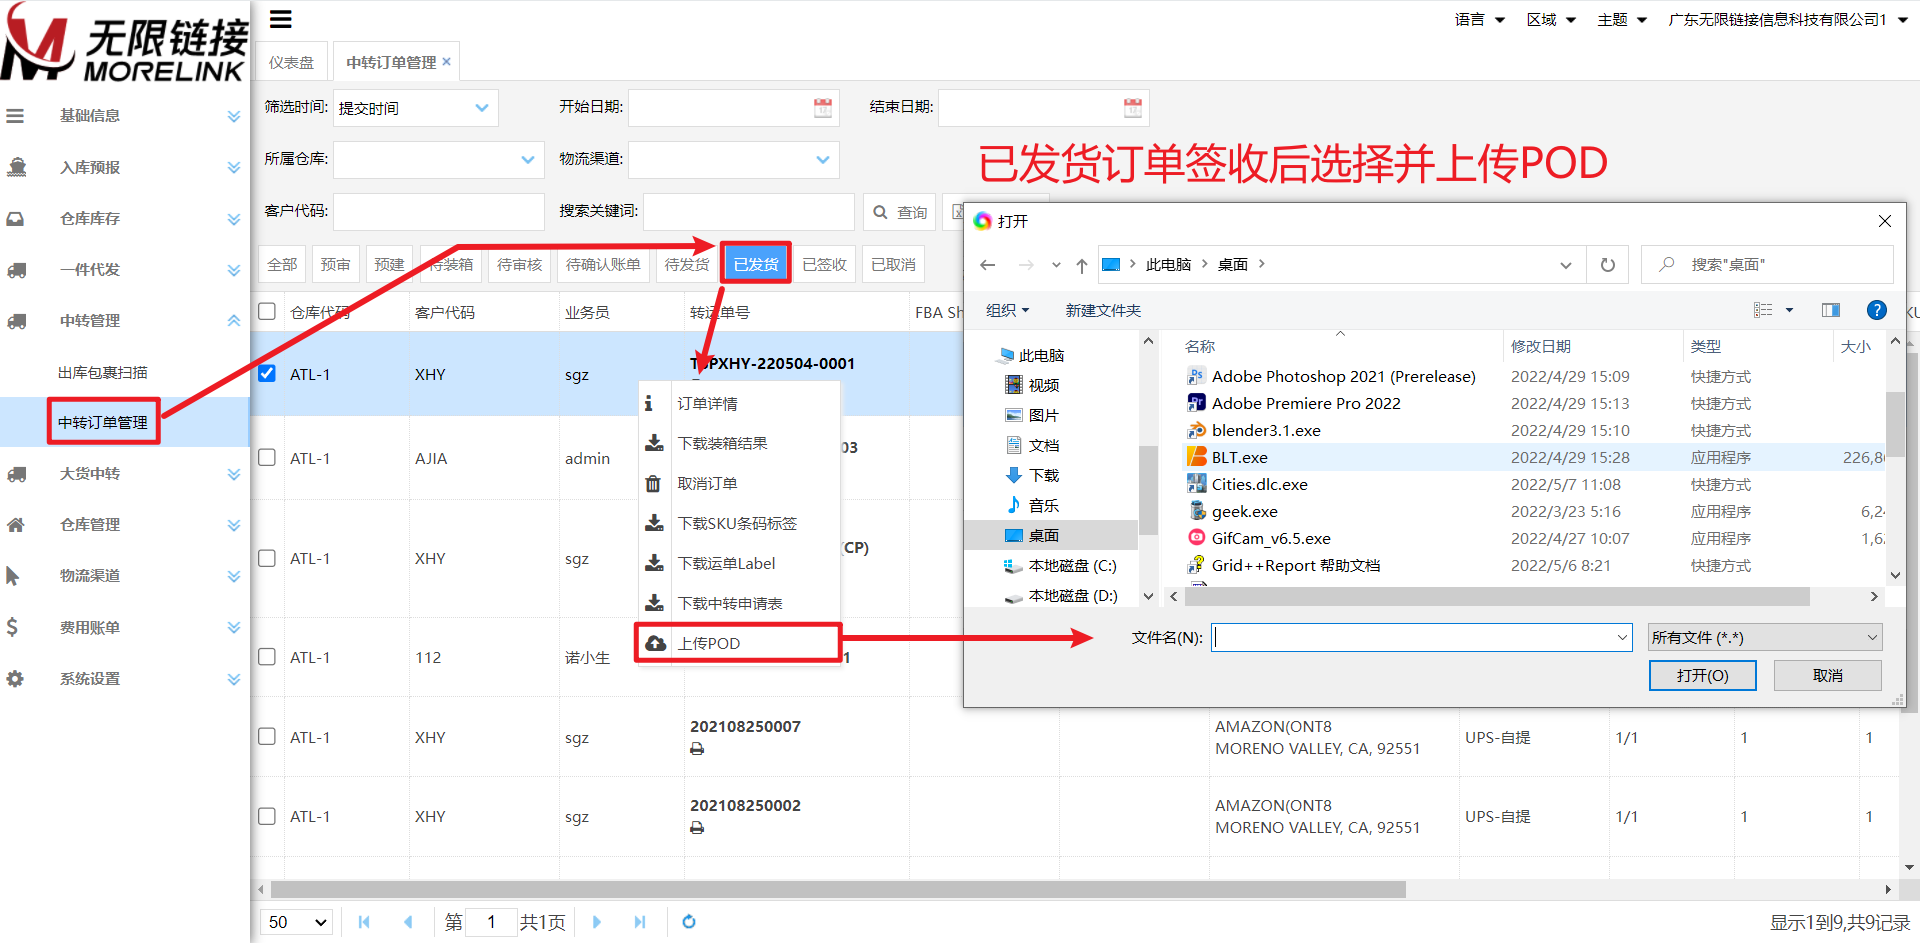Expand the 仓库库存 sidebar menu
This screenshot has width=1920, height=943.
124,218
